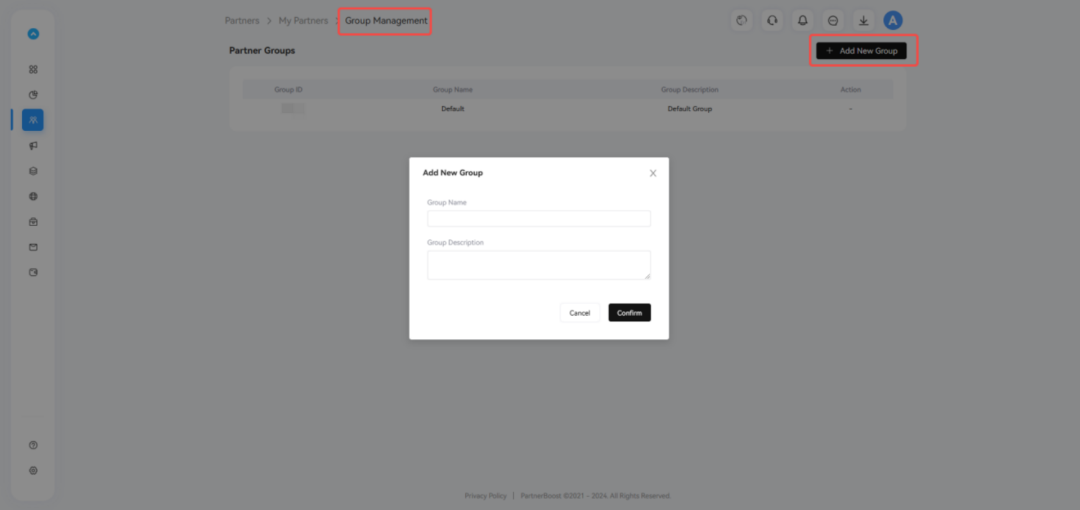Open the stacked layers icon in sidebar

point(33,171)
